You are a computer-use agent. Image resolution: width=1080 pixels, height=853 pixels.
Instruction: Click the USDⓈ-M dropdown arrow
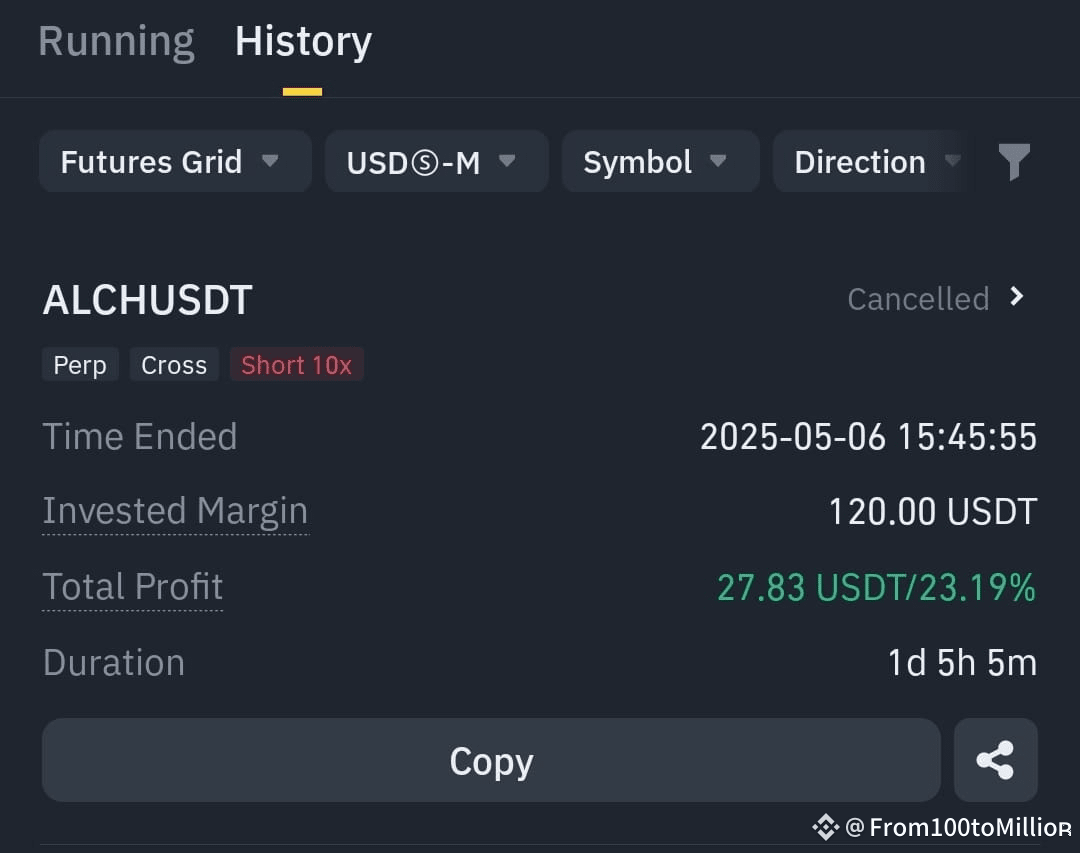(507, 161)
